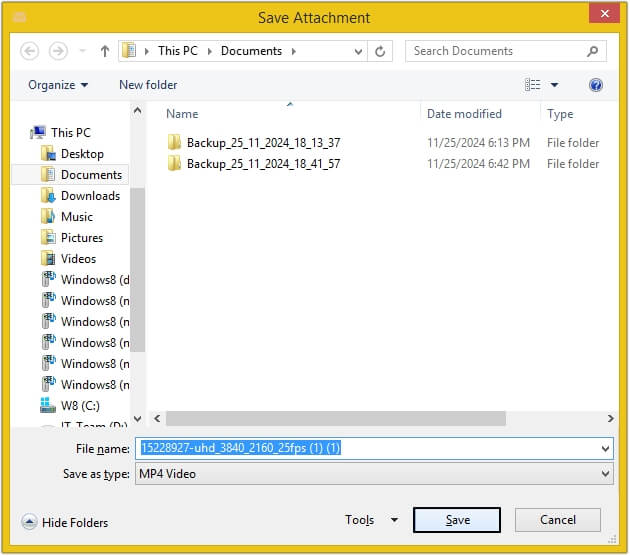The width and height of the screenshot is (630, 556).
Task: Cancel the Save Attachment dialog
Action: point(558,520)
